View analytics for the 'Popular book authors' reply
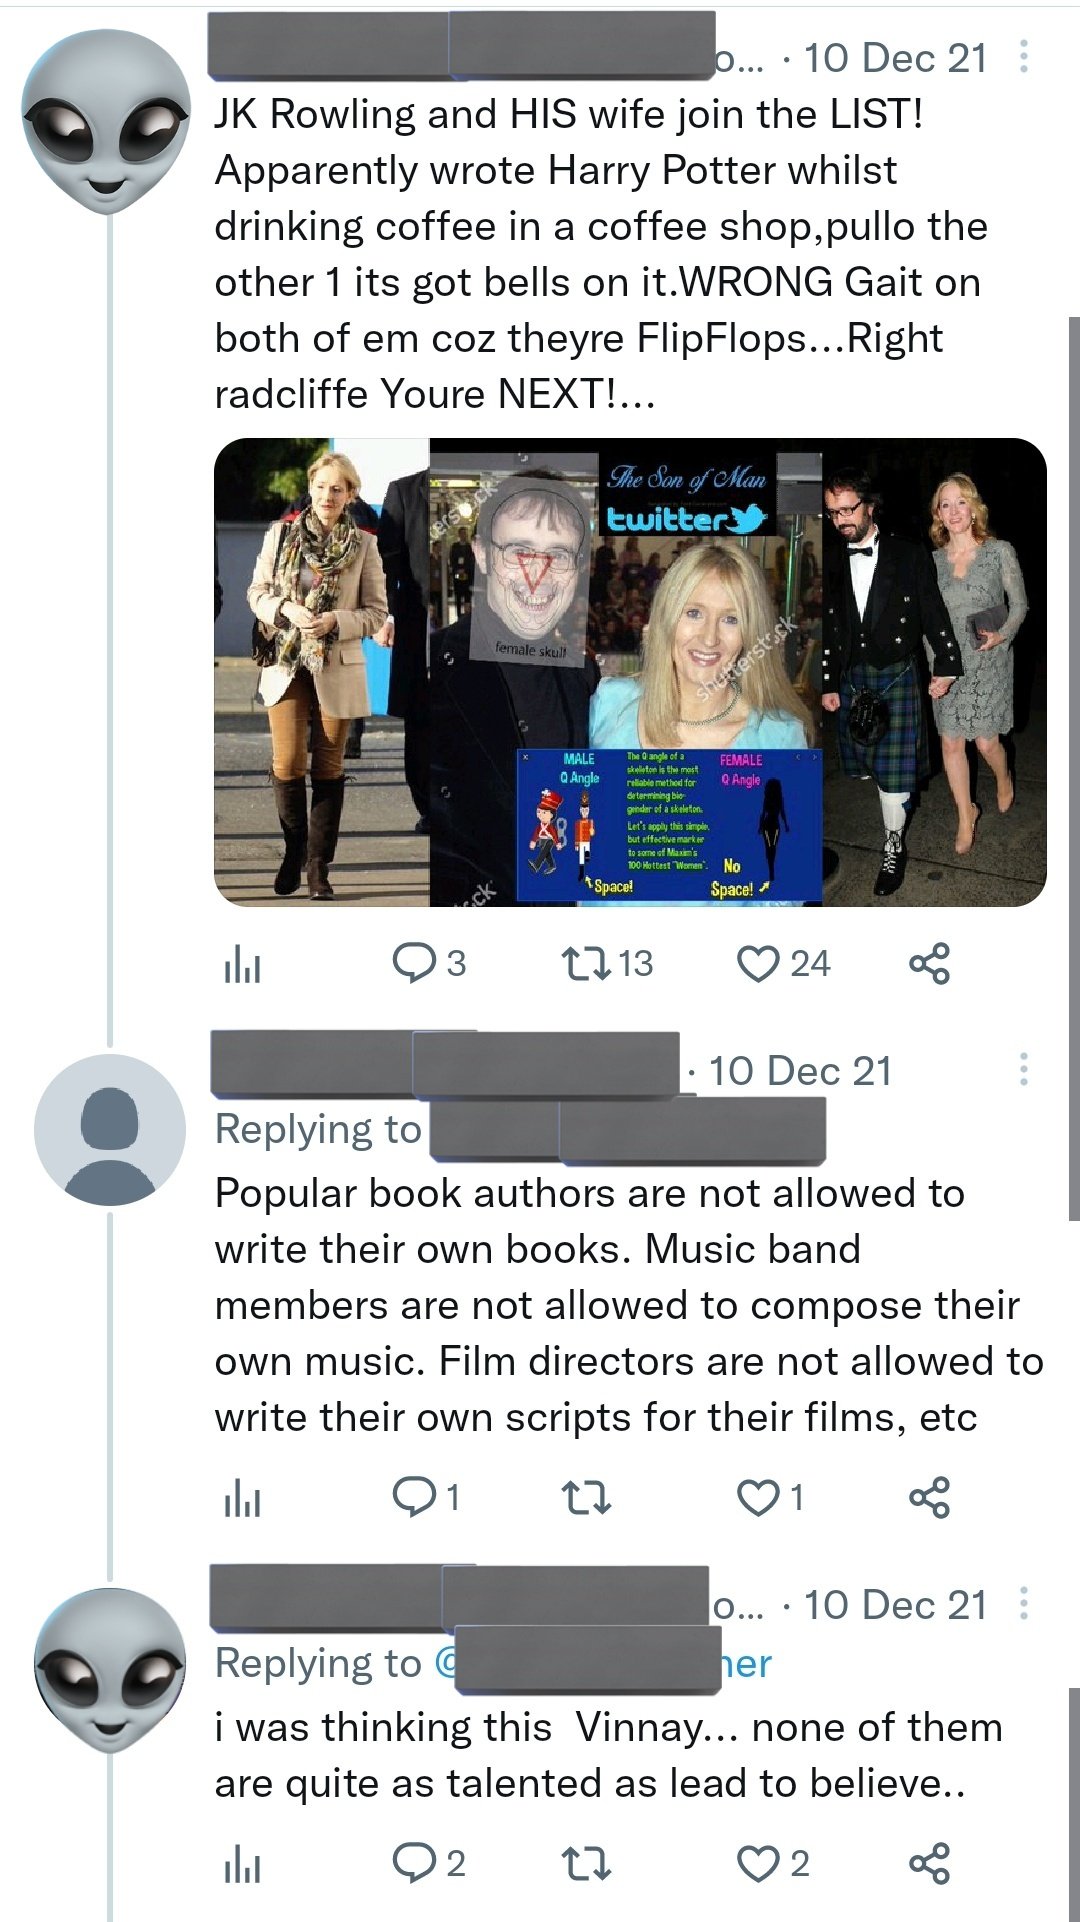This screenshot has height=1922, width=1080. pyautogui.click(x=242, y=1499)
